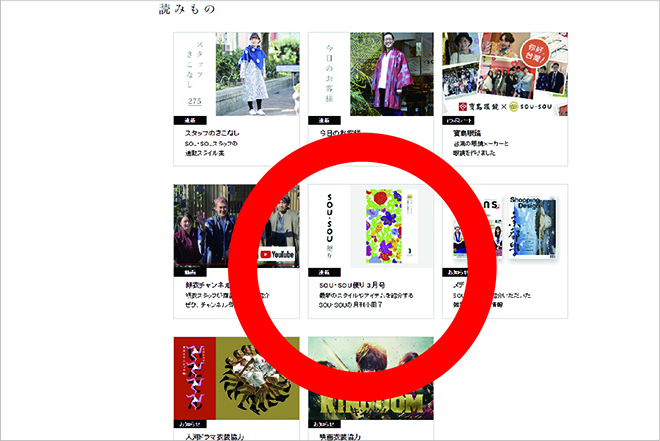Click the 連載 tag on SOU・SOU便り card
The width and height of the screenshot is (660, 441).
[324, 272]
